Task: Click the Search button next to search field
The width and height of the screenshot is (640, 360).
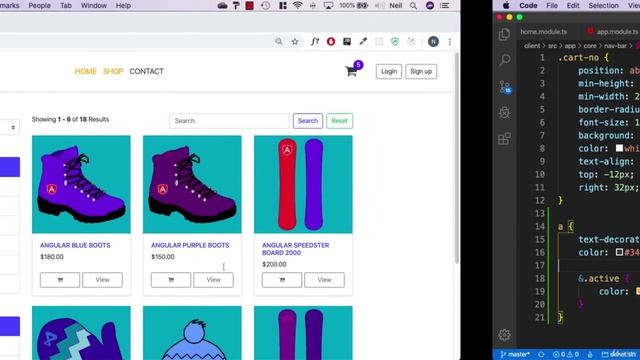Action: (x=308, y=121)
